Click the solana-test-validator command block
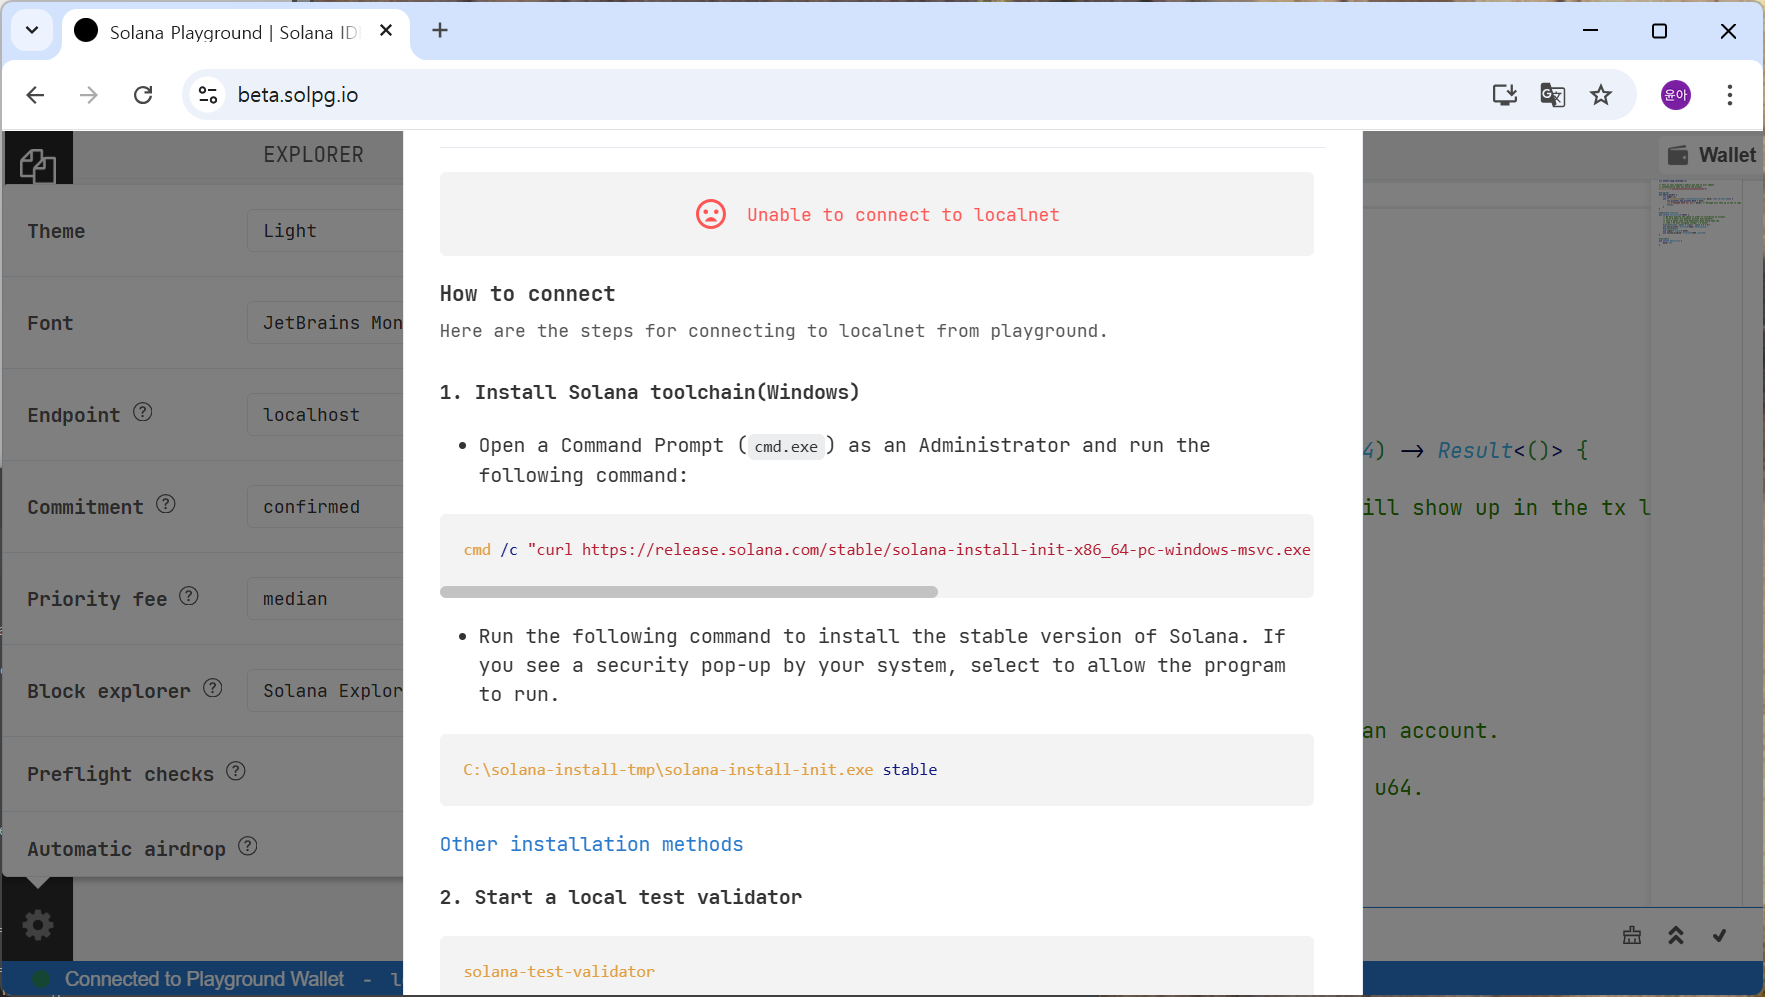This screenshot has height=997, width=1765. pyautogui.click(x=877, y=966)
